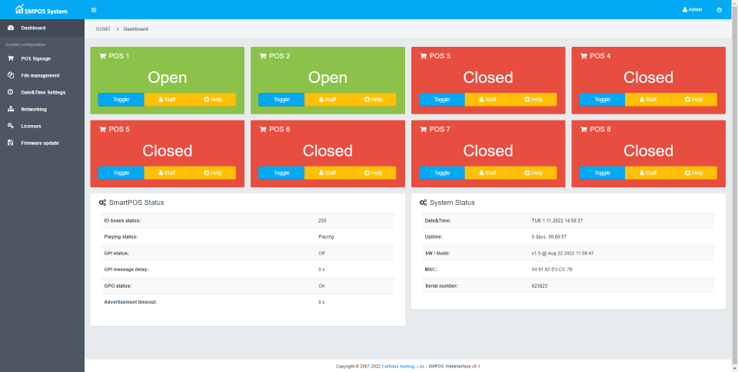This screenshot has height=372, width=738.
Task: Click the Staff button on POS 5
Action: tap(167, 173)
